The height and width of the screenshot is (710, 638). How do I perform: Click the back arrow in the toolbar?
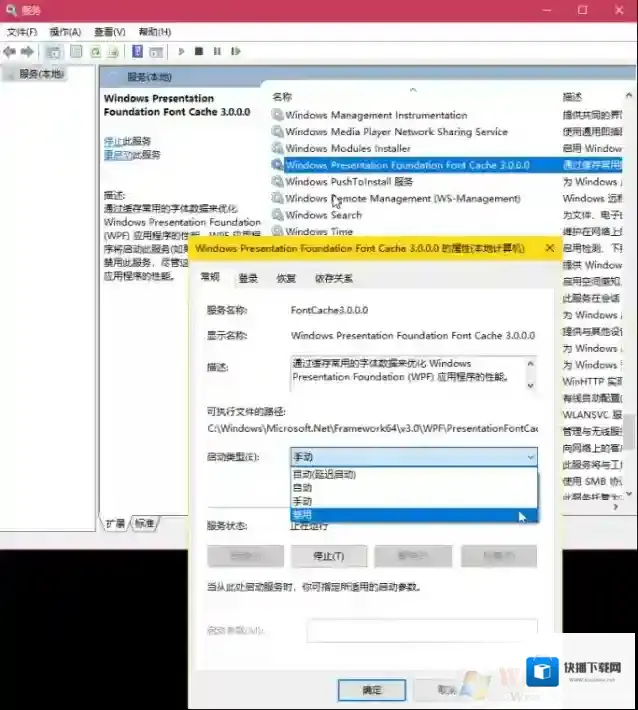(10, 51)
